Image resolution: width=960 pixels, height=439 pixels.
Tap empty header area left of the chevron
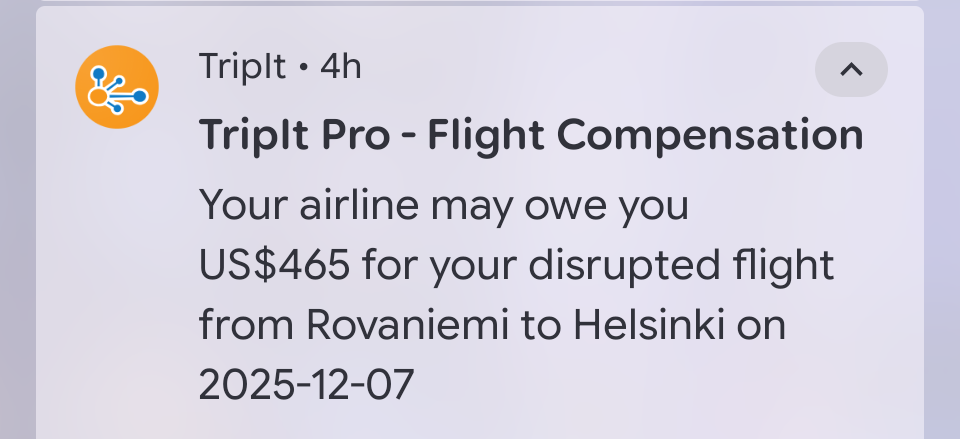[x=600, y=68]
